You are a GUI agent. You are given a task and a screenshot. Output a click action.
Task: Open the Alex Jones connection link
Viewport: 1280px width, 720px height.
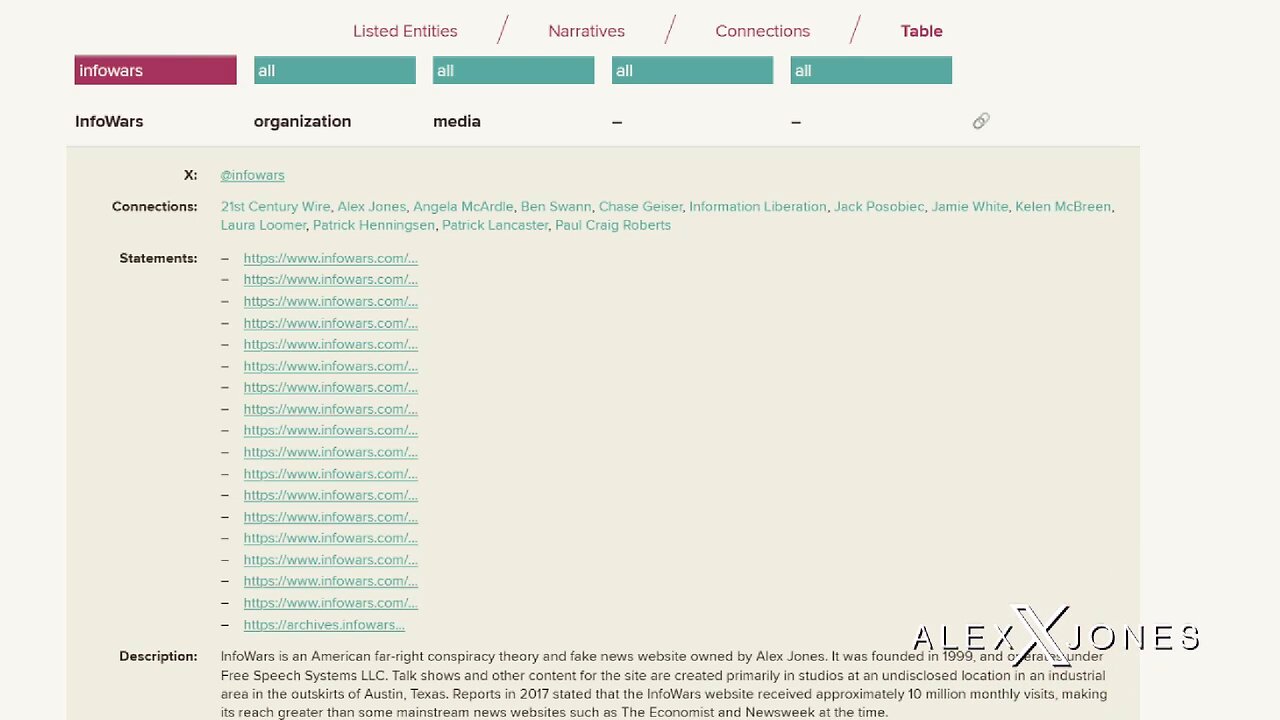[371, 207]
